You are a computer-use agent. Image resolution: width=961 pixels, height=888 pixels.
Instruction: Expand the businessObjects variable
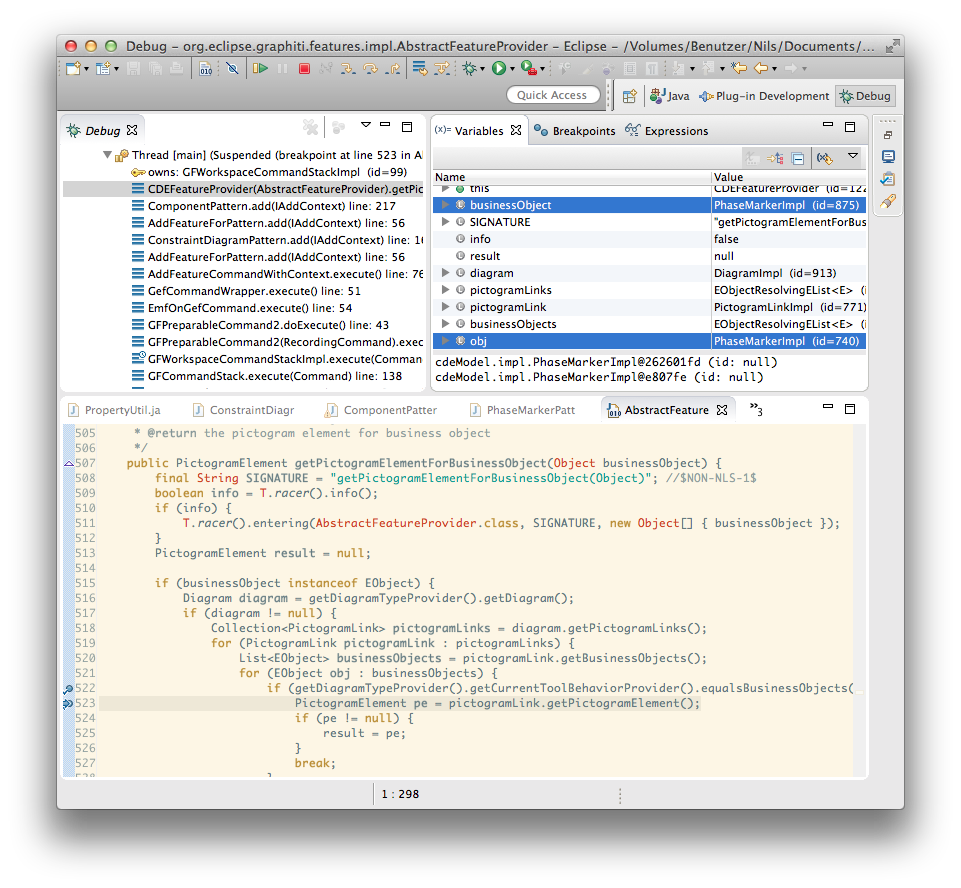point(446,324)
